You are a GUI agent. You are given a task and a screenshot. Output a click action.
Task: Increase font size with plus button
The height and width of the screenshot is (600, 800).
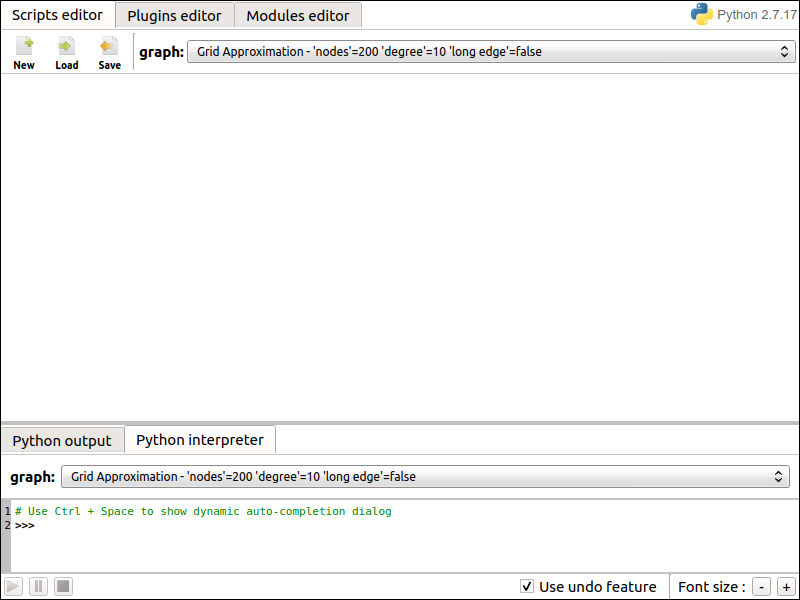[x=786, y=587]
